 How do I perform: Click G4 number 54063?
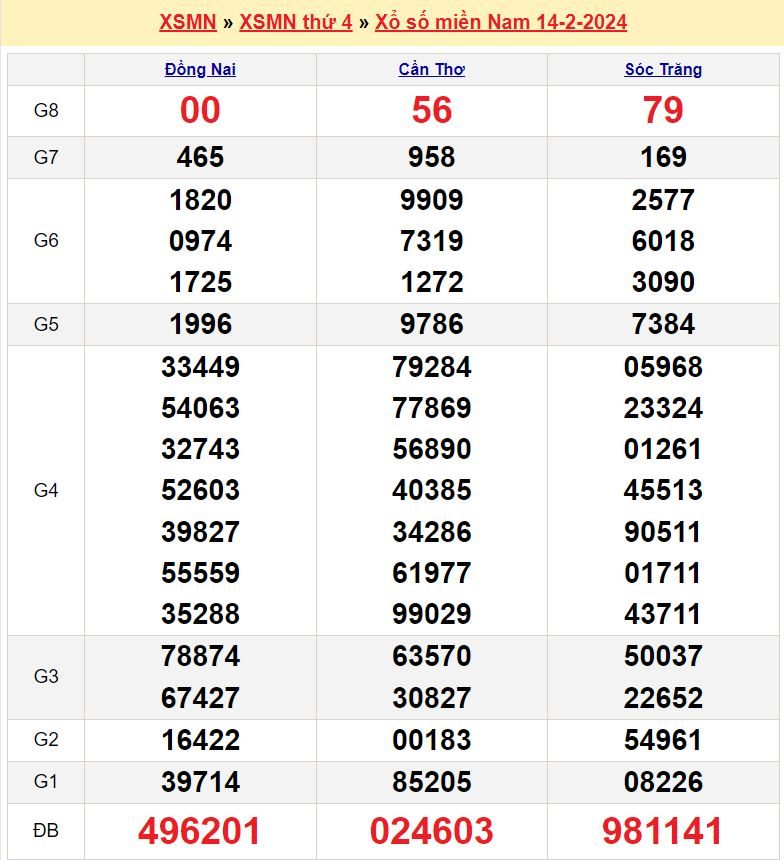[200, 408]
